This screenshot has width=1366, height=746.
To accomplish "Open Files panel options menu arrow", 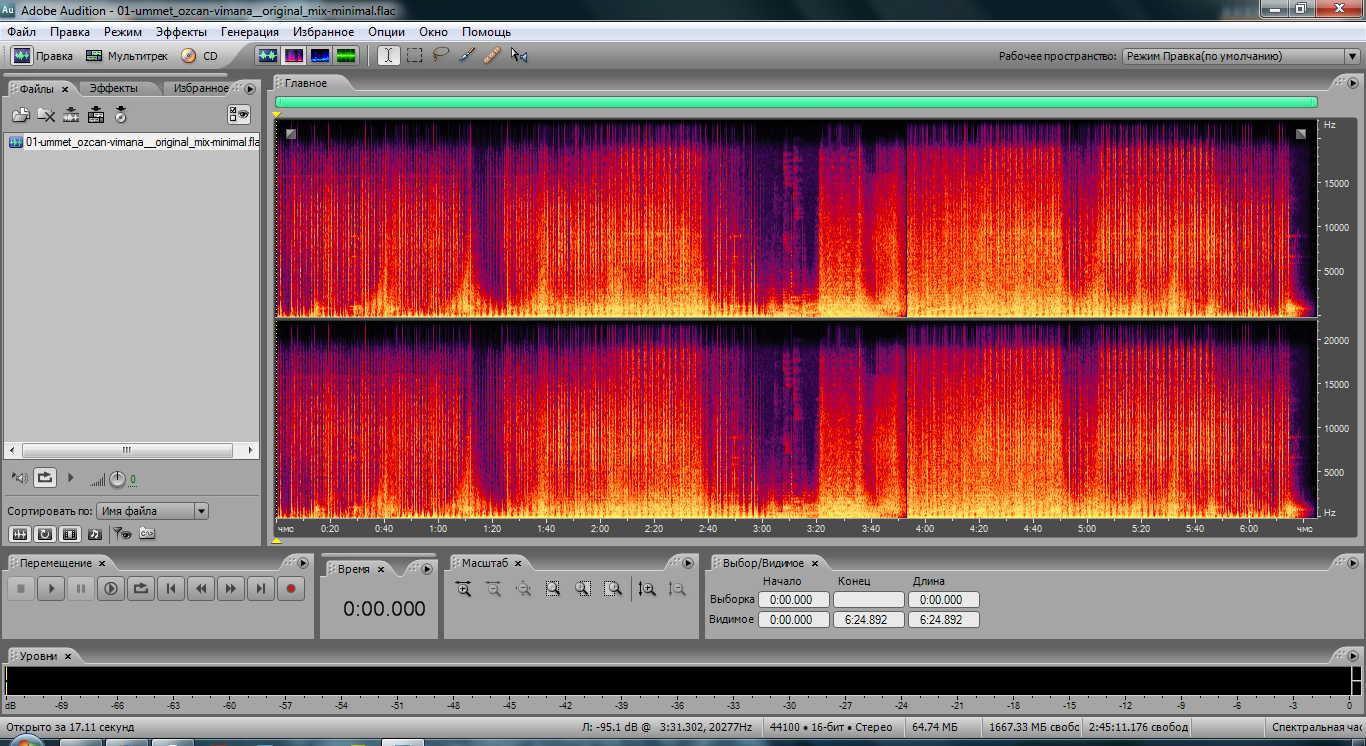I will point(250,89).
